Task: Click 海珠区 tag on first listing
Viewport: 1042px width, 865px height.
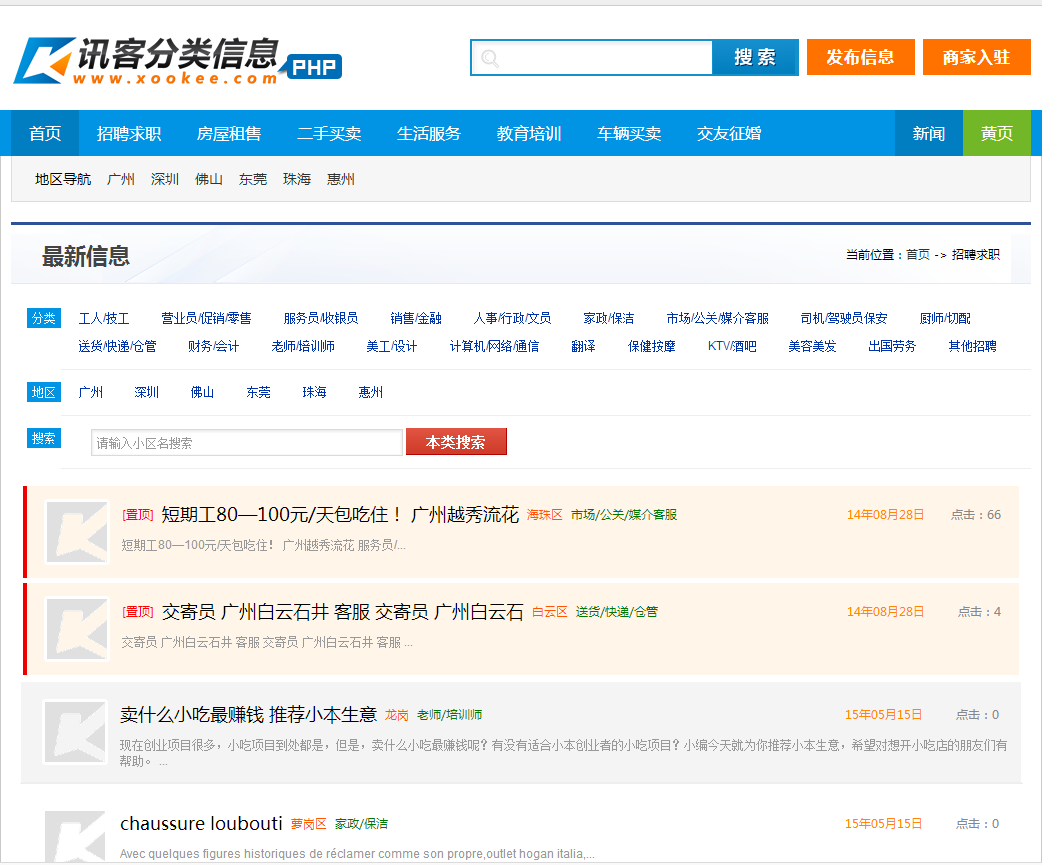Action: pos(544,515)
